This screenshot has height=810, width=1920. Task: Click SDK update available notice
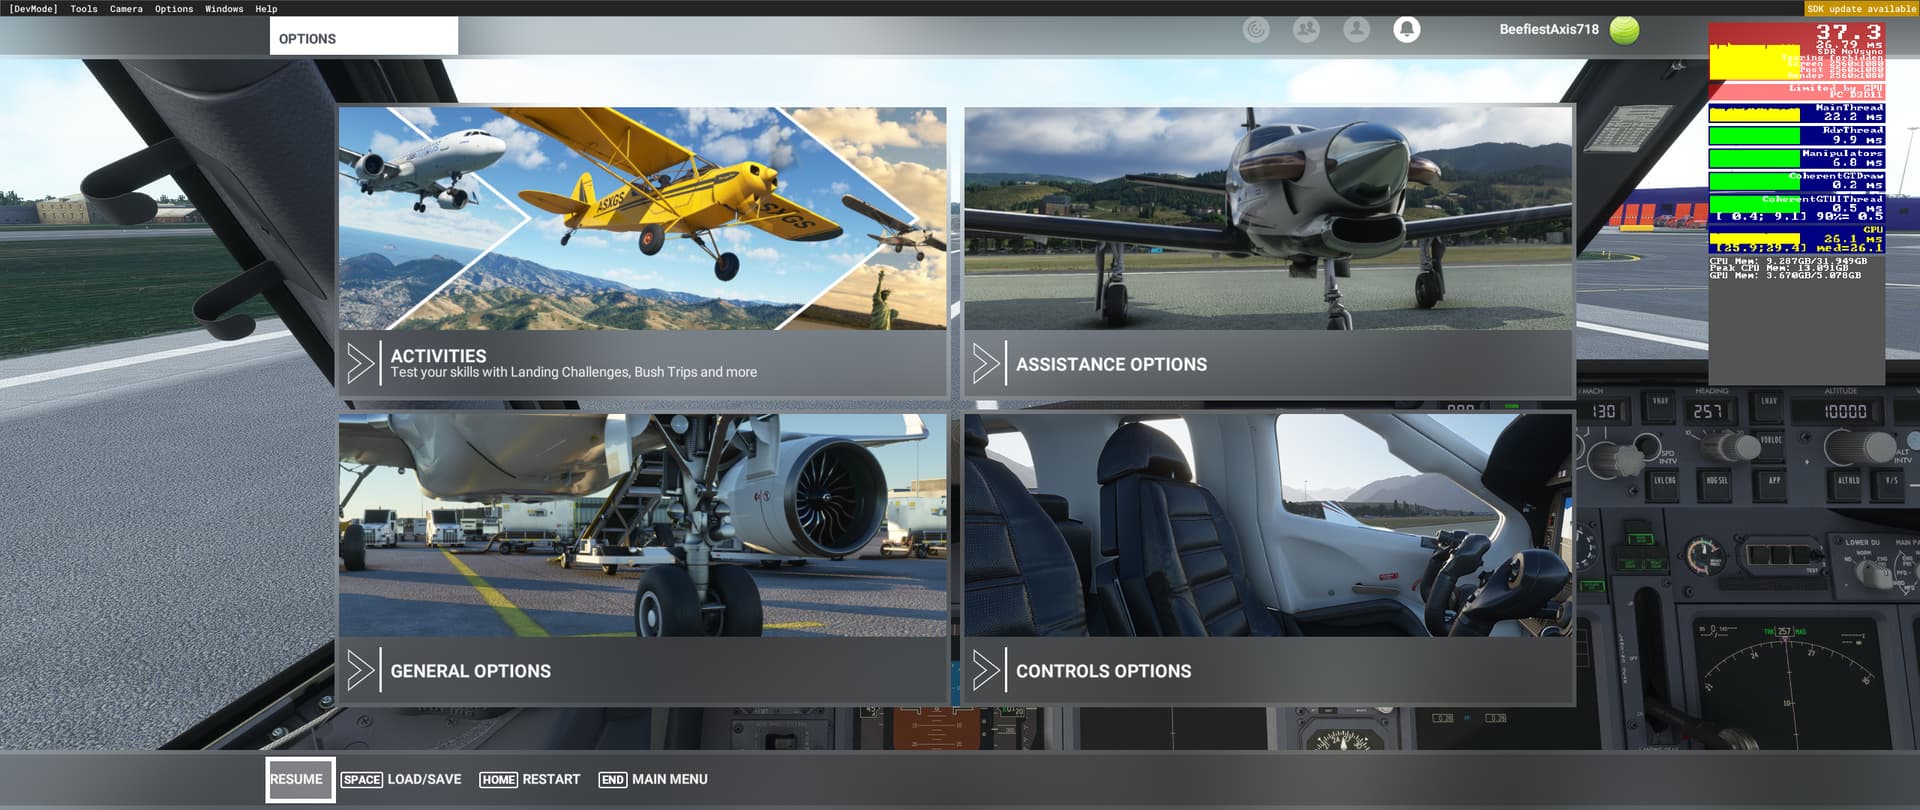pos(1861,9)
